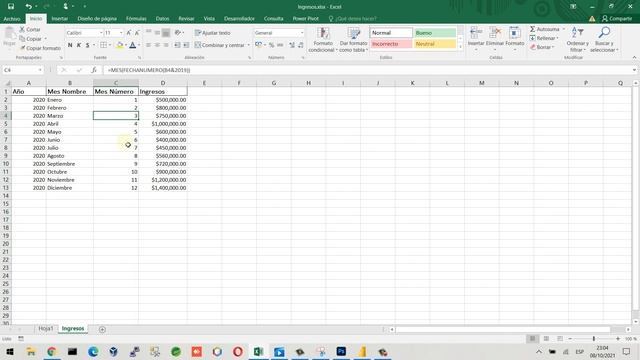The height and width of the screenshot is (360, 640).
Task: Click the insert function fx button
Action: [93, 70]
